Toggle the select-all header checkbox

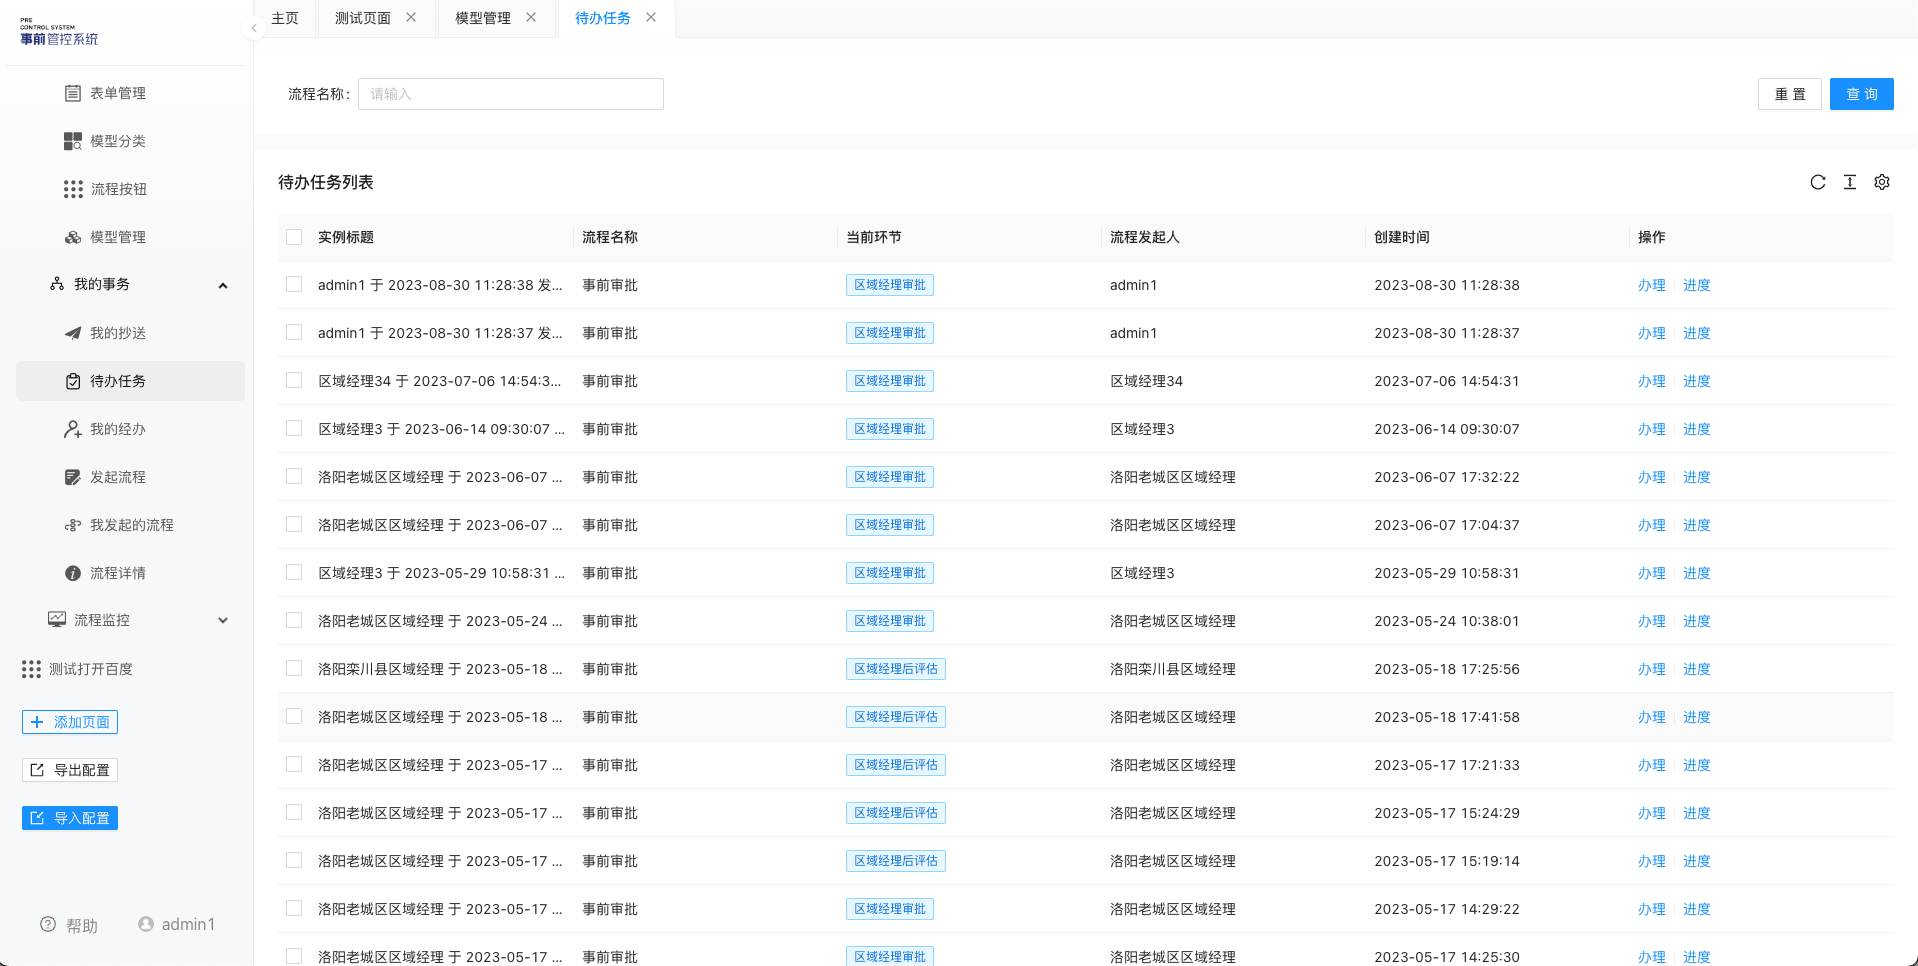click(294, 237)
